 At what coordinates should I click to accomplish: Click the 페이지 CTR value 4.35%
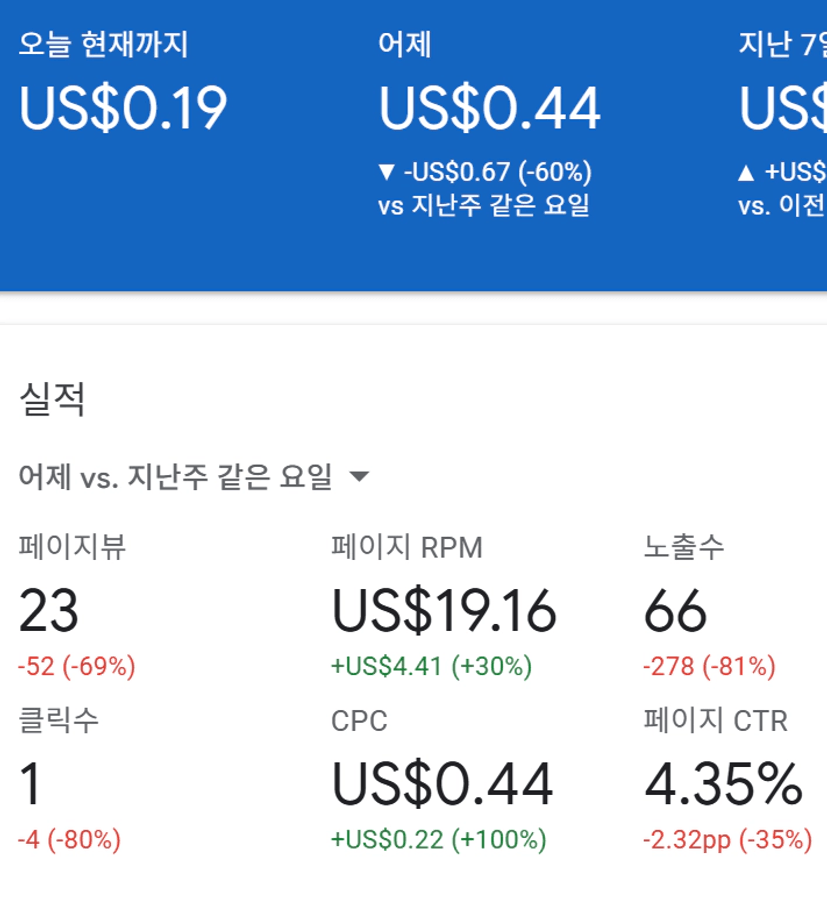tap(723, 784)
